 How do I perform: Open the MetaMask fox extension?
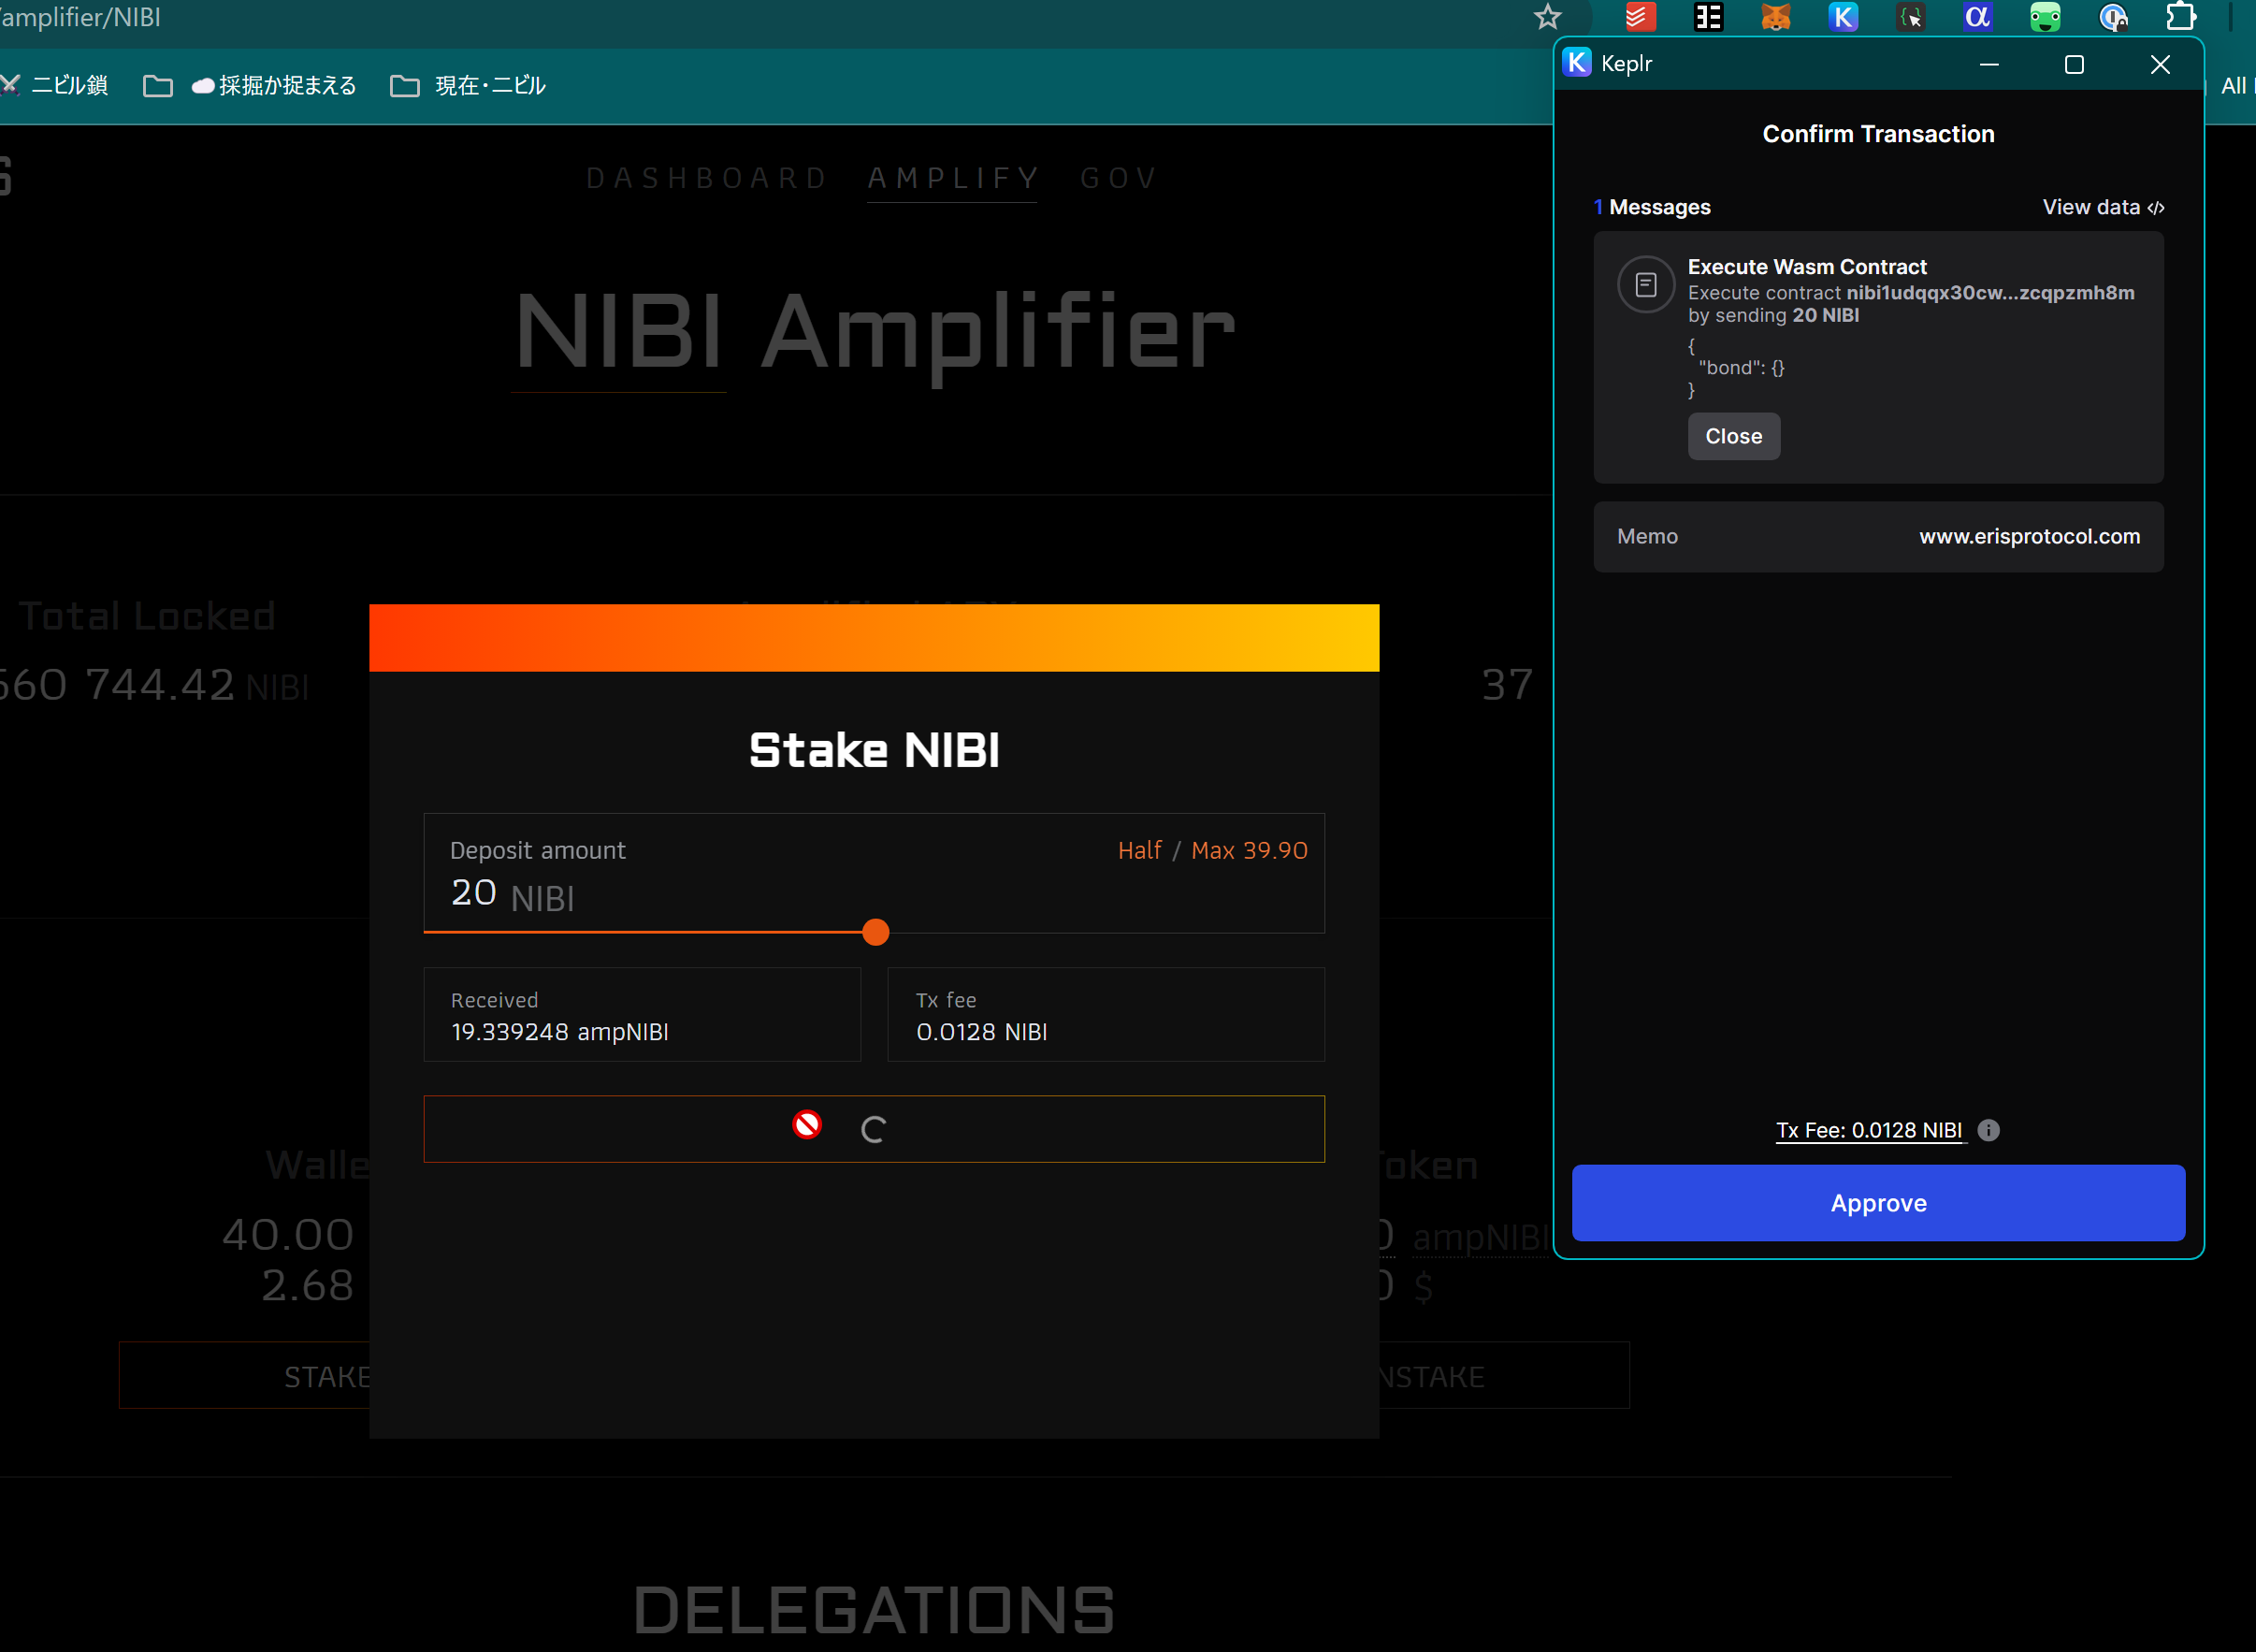click(1775, 17)
